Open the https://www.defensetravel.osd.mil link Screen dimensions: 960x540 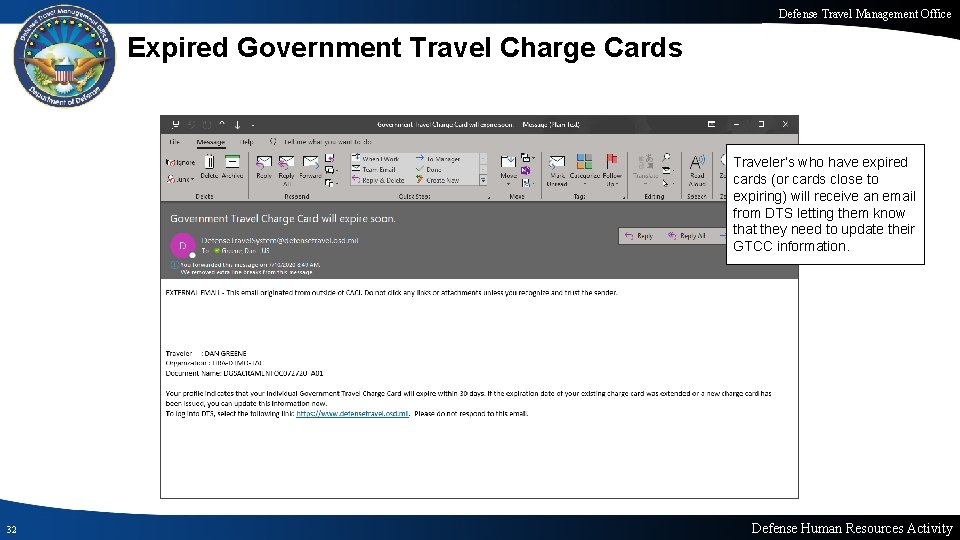pyautogui.click(x=352, y=413)
